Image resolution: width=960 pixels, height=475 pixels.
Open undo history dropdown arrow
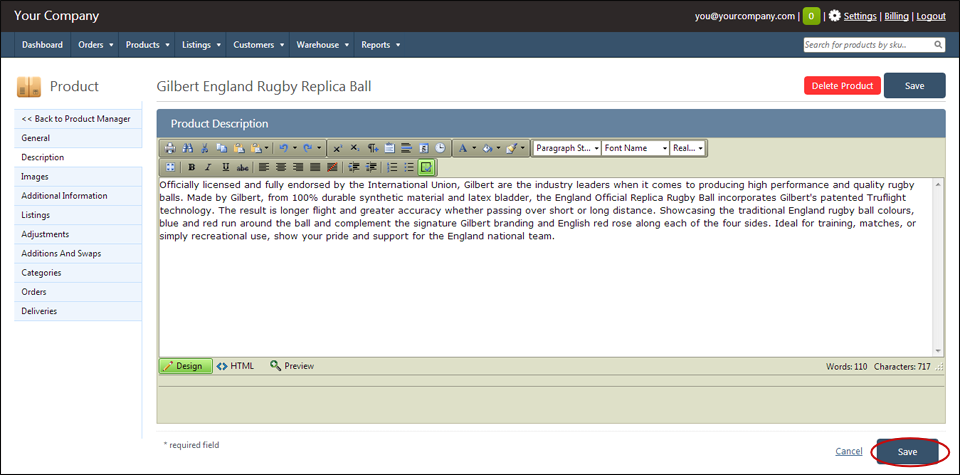click(x=294, y=148)
